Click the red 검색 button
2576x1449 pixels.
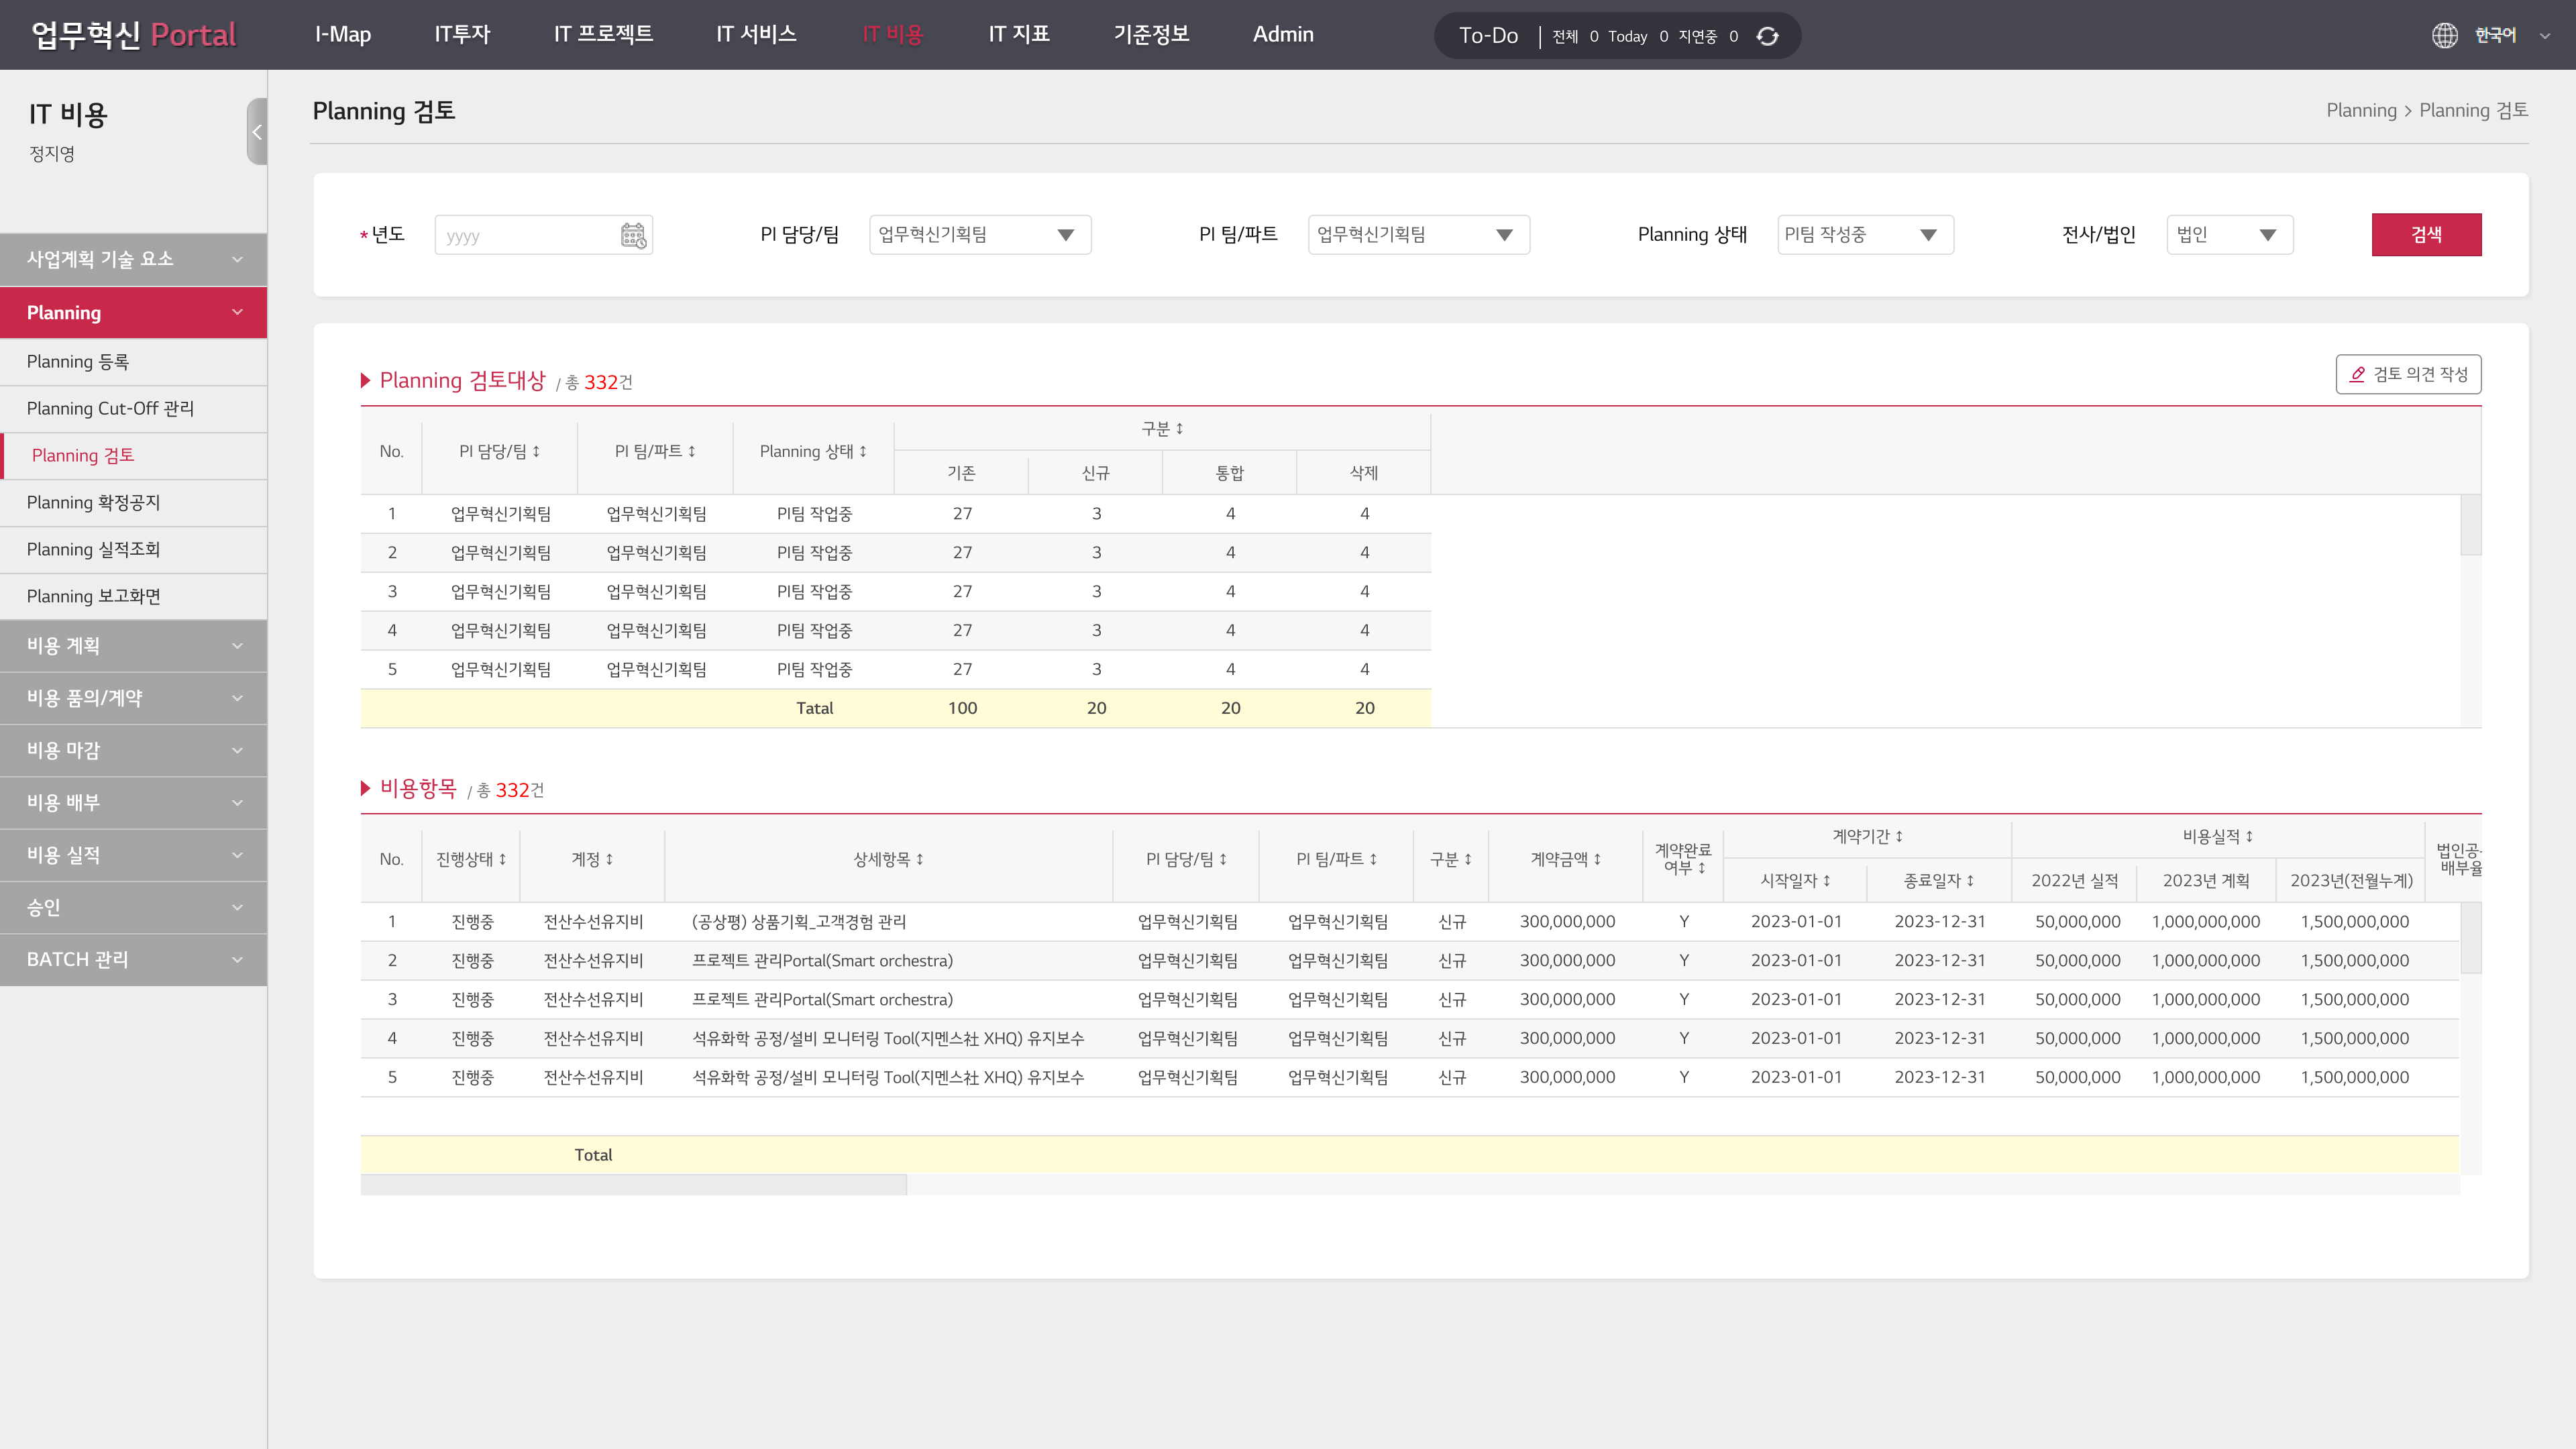2426,235
